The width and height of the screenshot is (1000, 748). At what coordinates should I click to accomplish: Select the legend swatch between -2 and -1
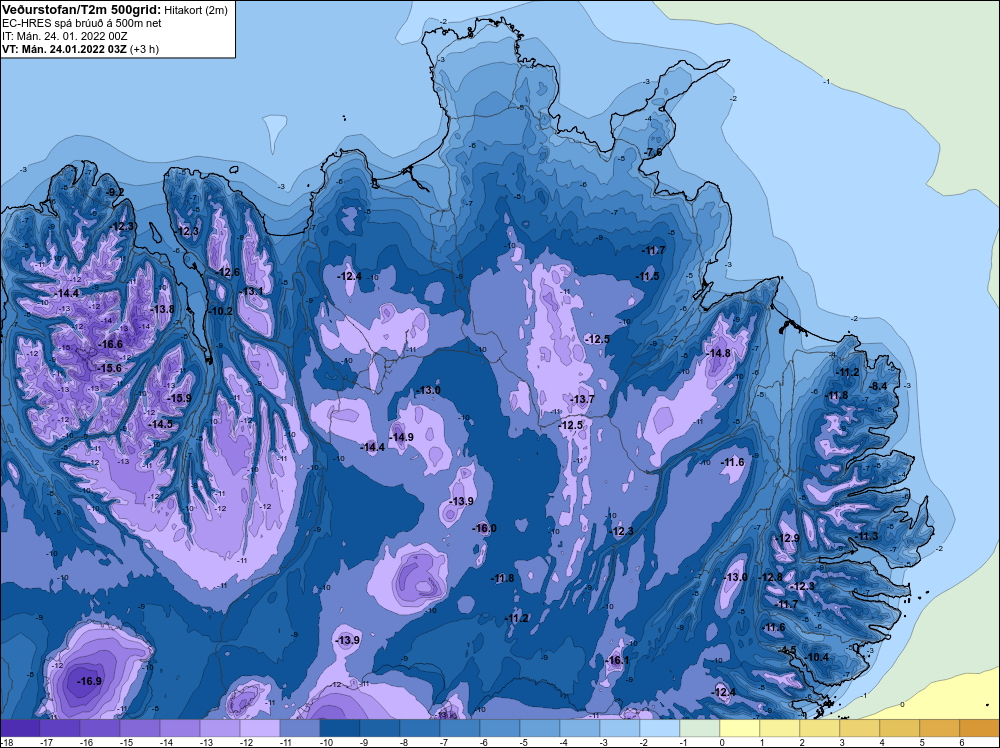[660, 728]
